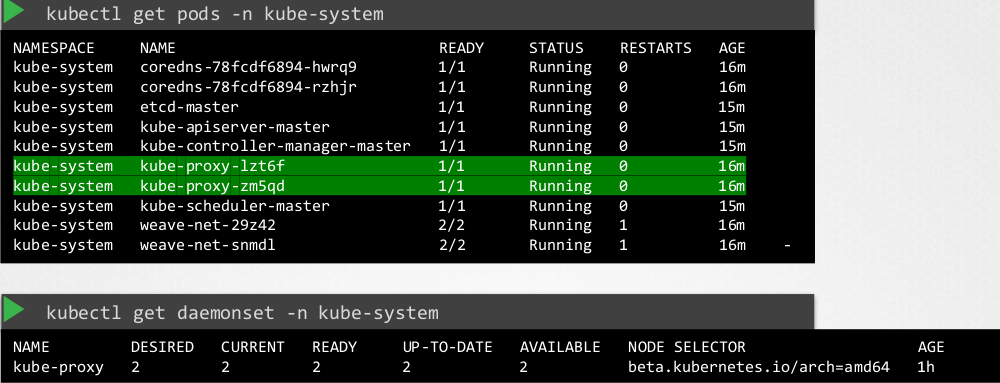The height and width of the screenshot is (383, 1000).
Task: Click the STATUS column header
Action: [556, 48]
